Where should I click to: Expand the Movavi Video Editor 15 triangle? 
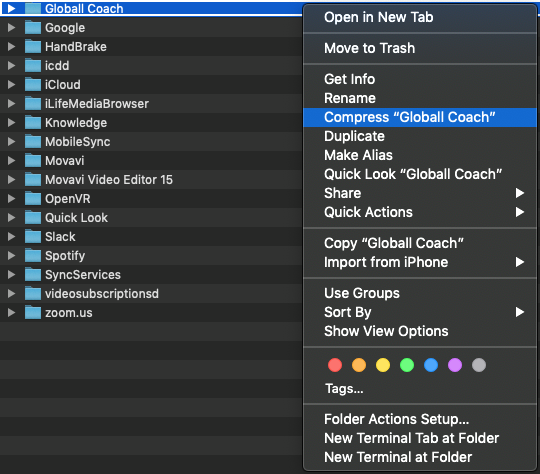pos(11,179)
